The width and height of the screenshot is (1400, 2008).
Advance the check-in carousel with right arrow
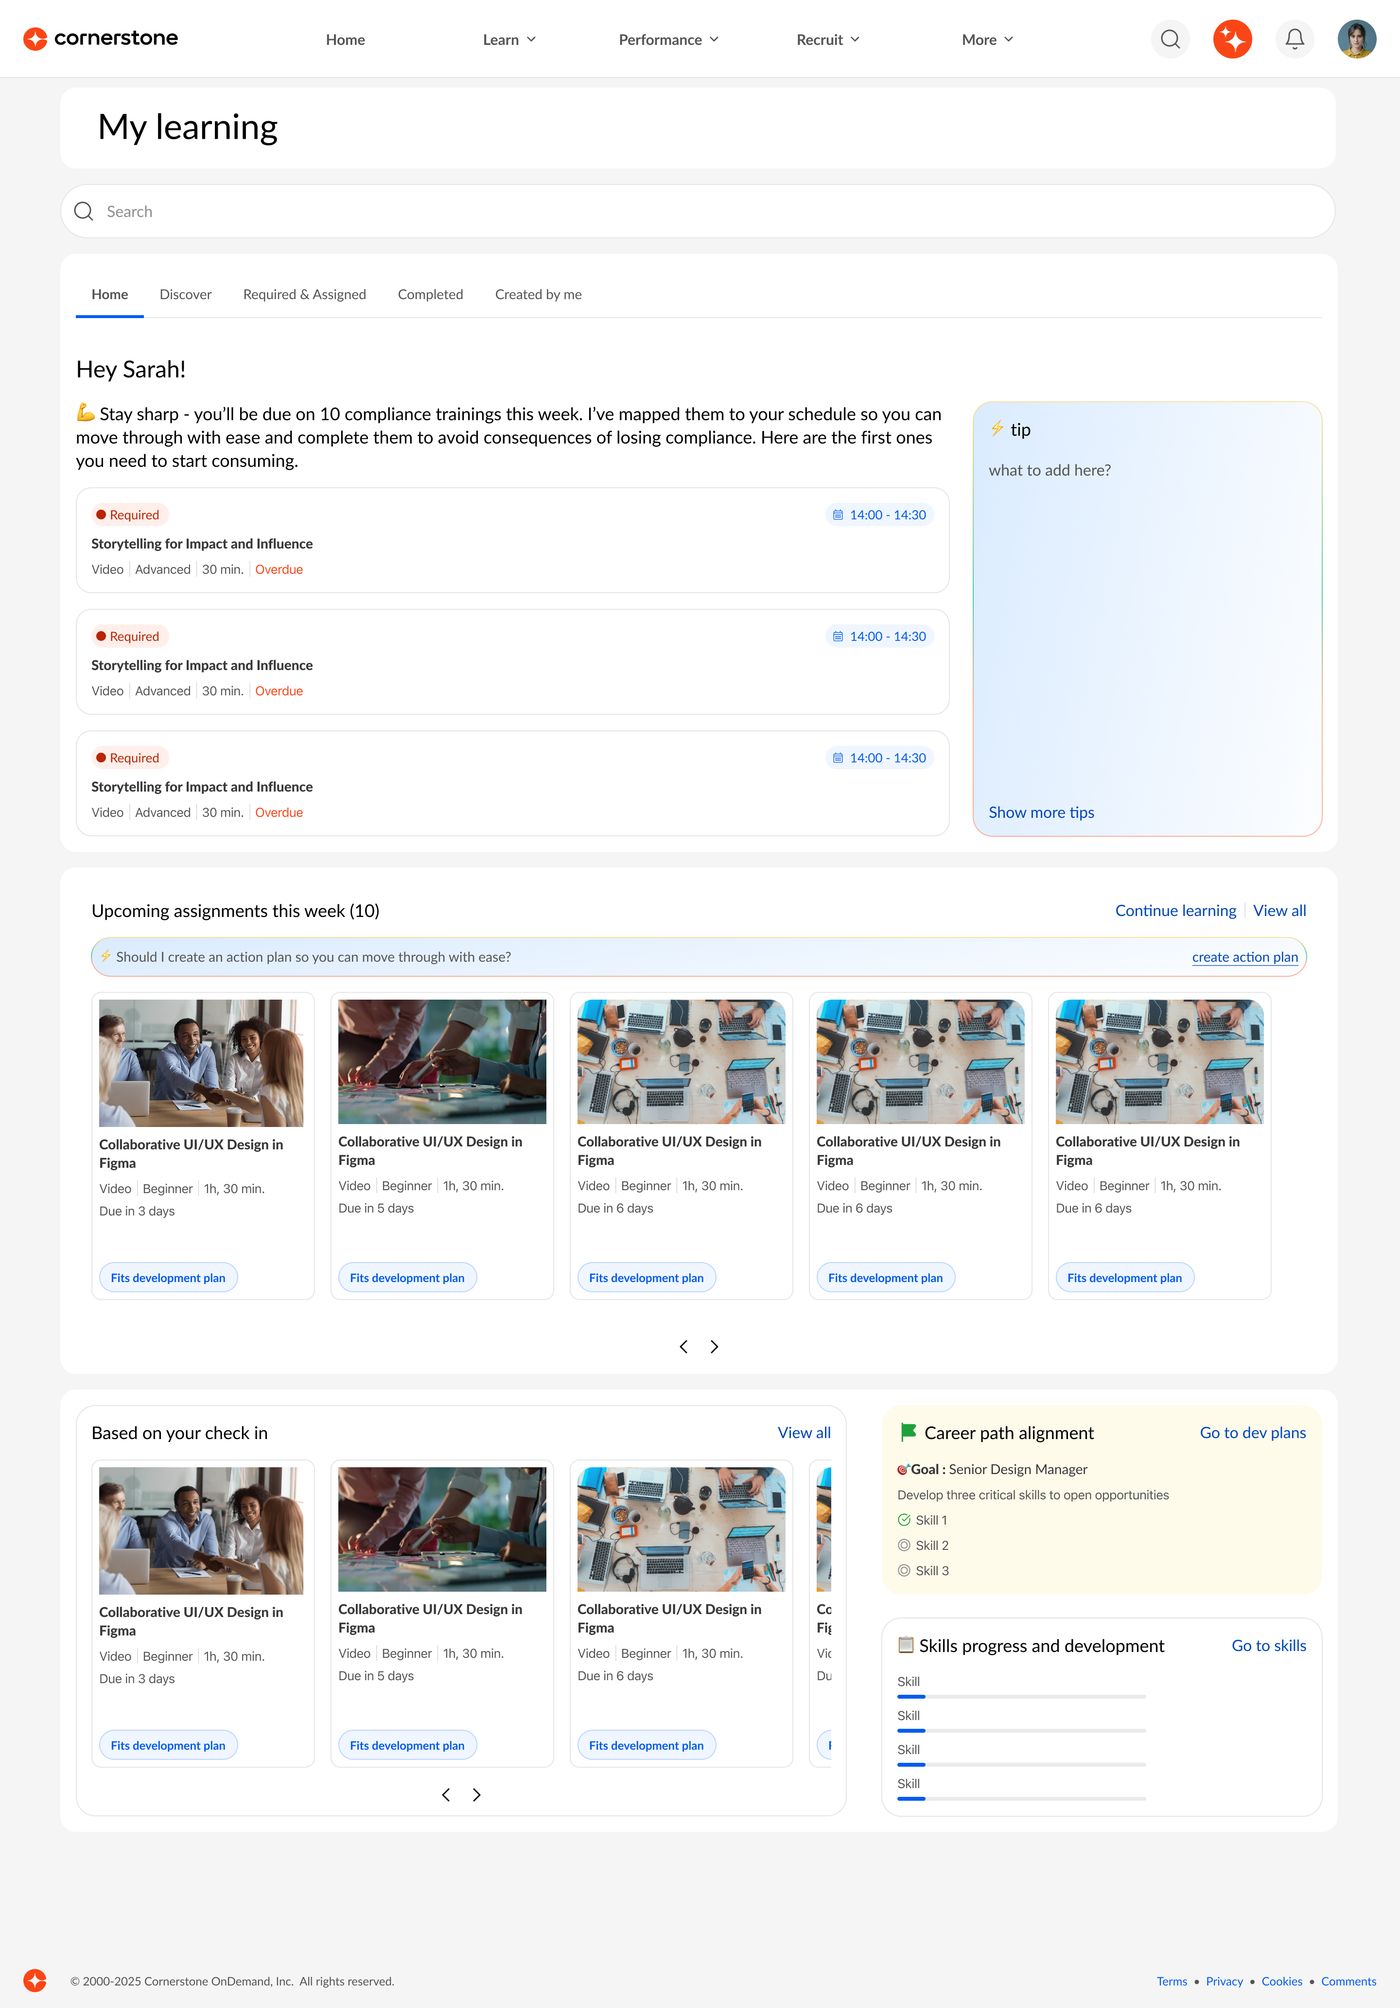pos(477,1795)
